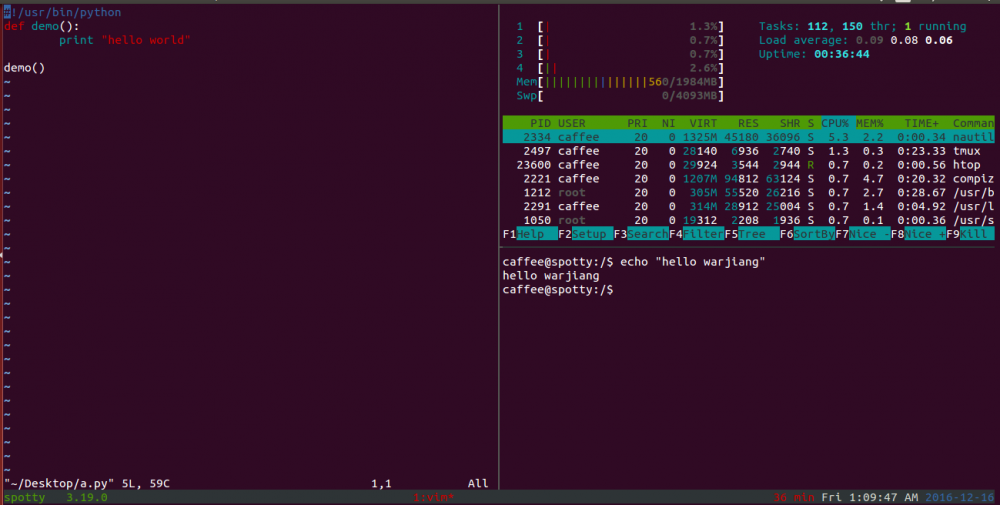Click the kernel version 3.19.0 in status bar

point(87,497)
